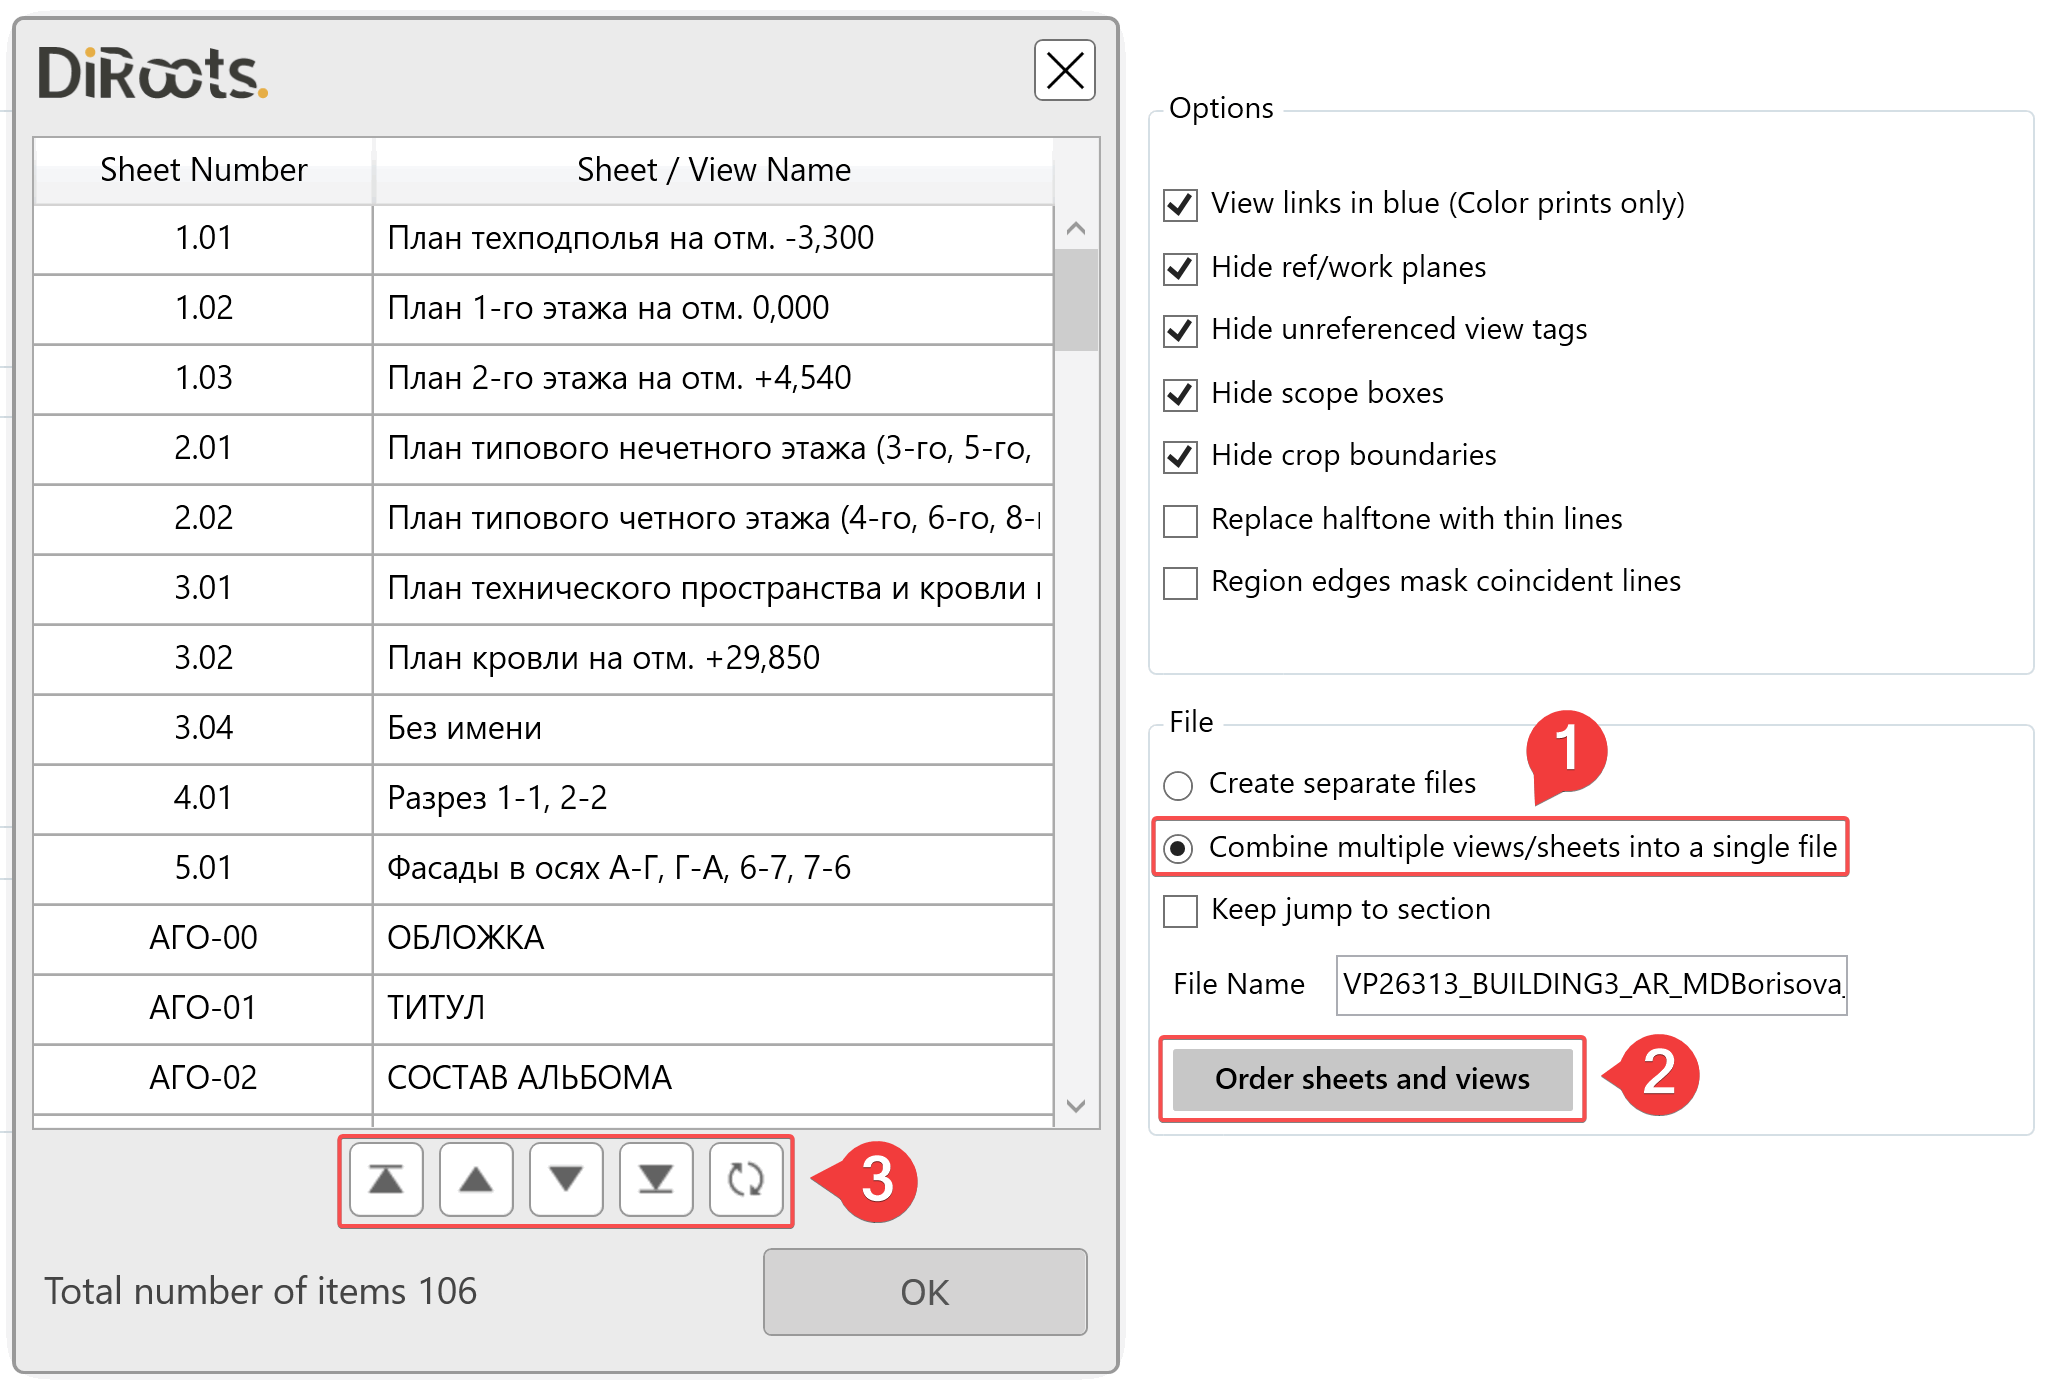Enable Region edges mask coincident lines

pyautogui.click(x=1181, y=583)
